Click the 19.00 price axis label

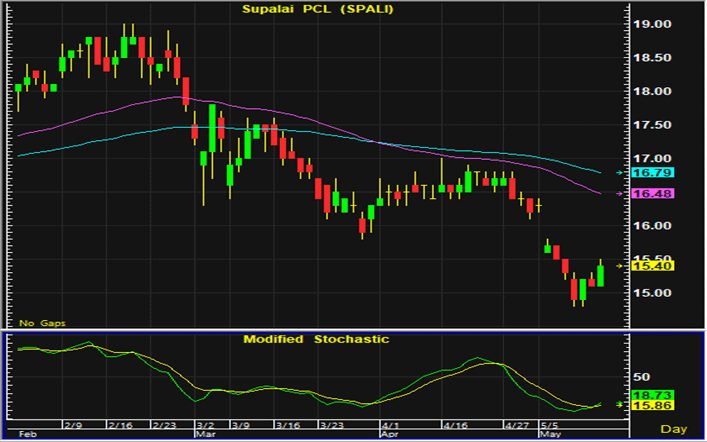click(652, 24)
